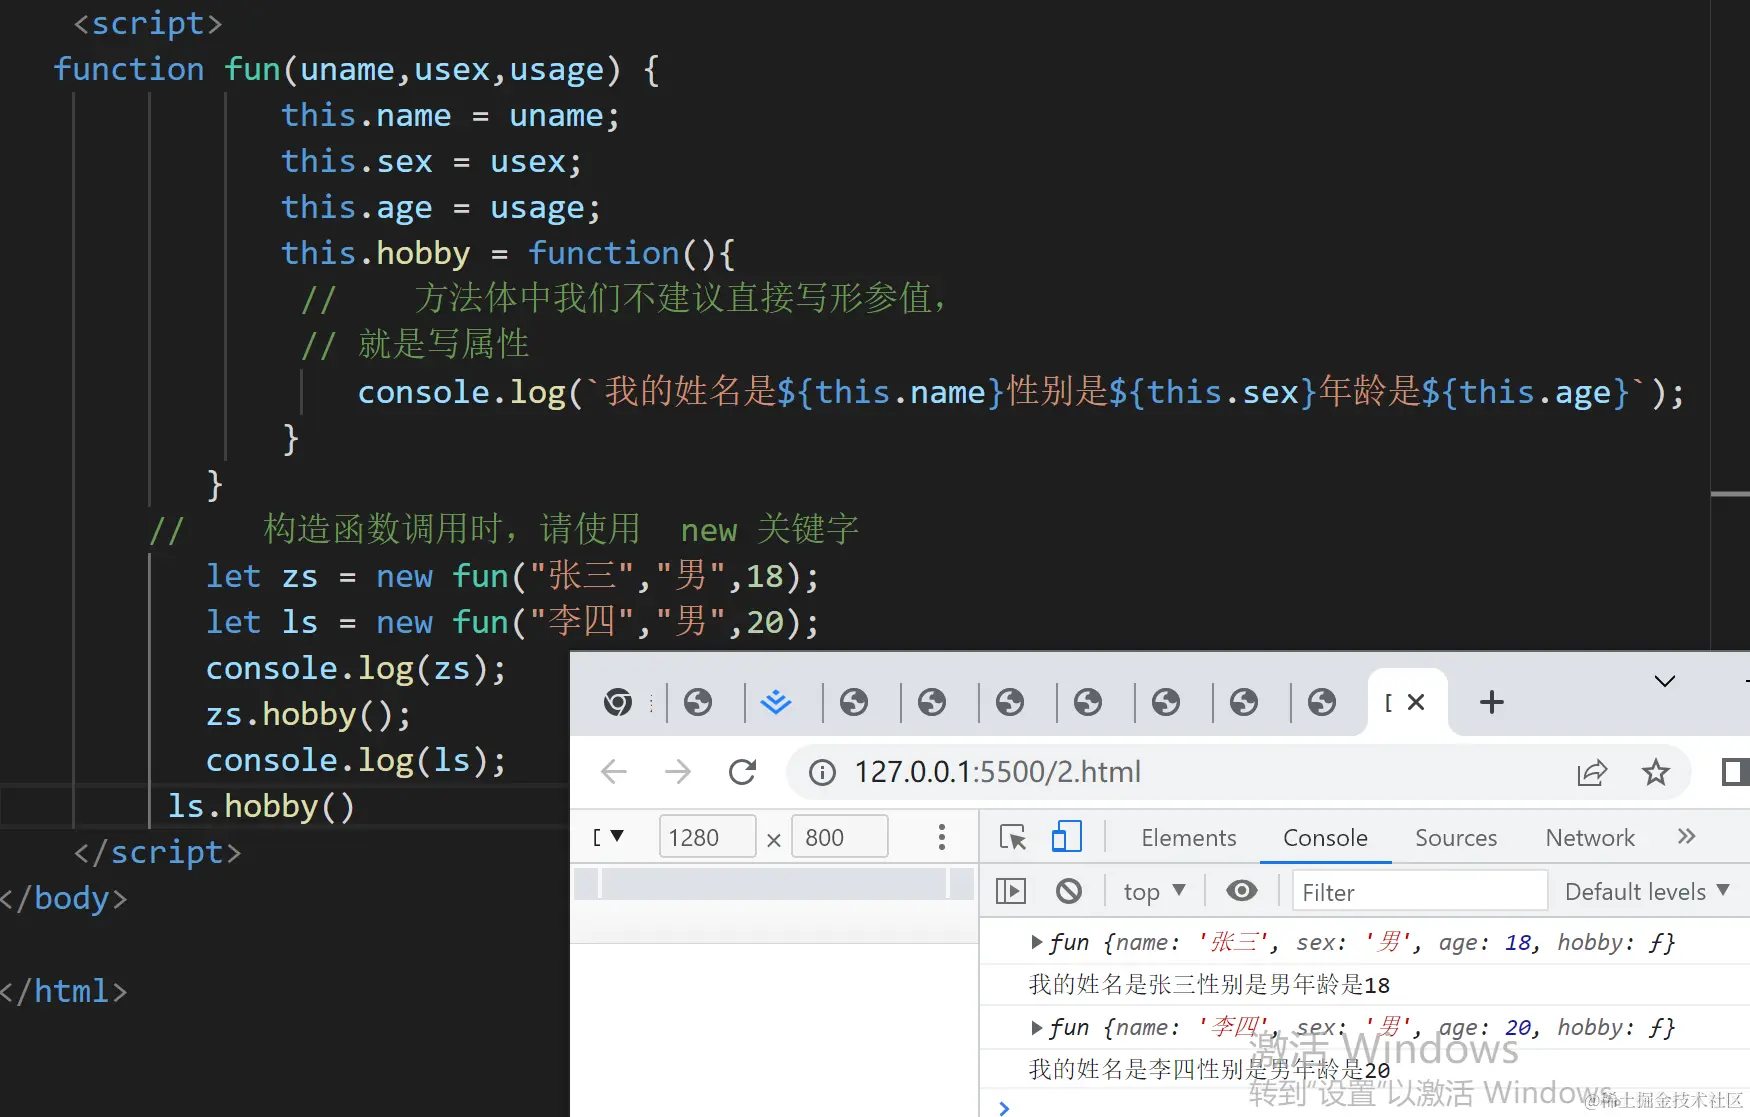View site information icon beside the URL

822,772
